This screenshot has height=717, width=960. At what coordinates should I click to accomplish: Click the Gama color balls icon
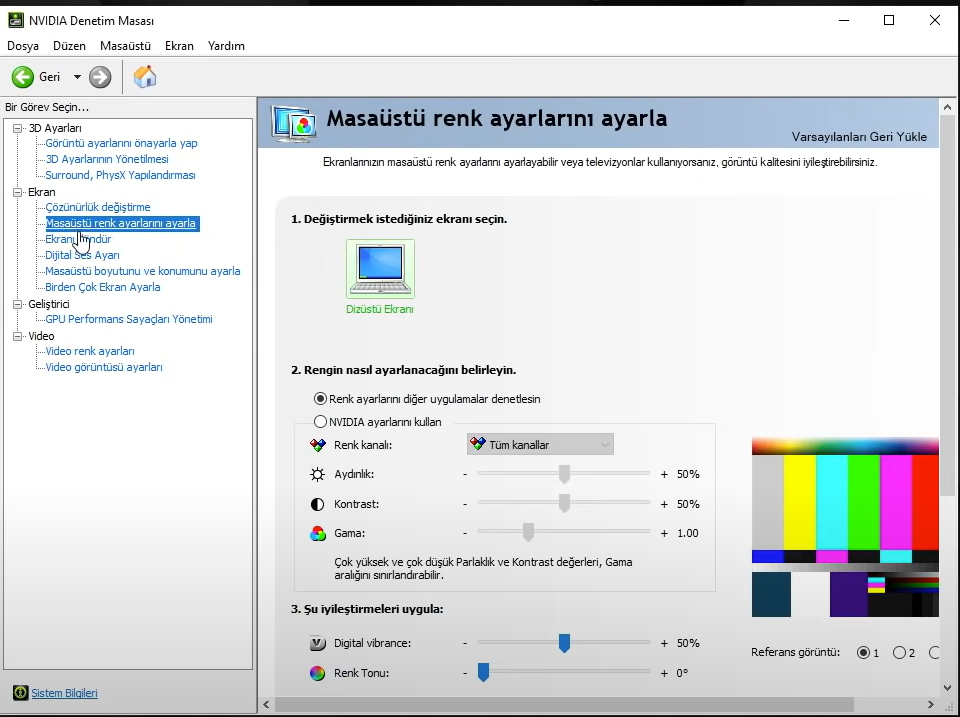pyautogui.click(x=318, y=533)
